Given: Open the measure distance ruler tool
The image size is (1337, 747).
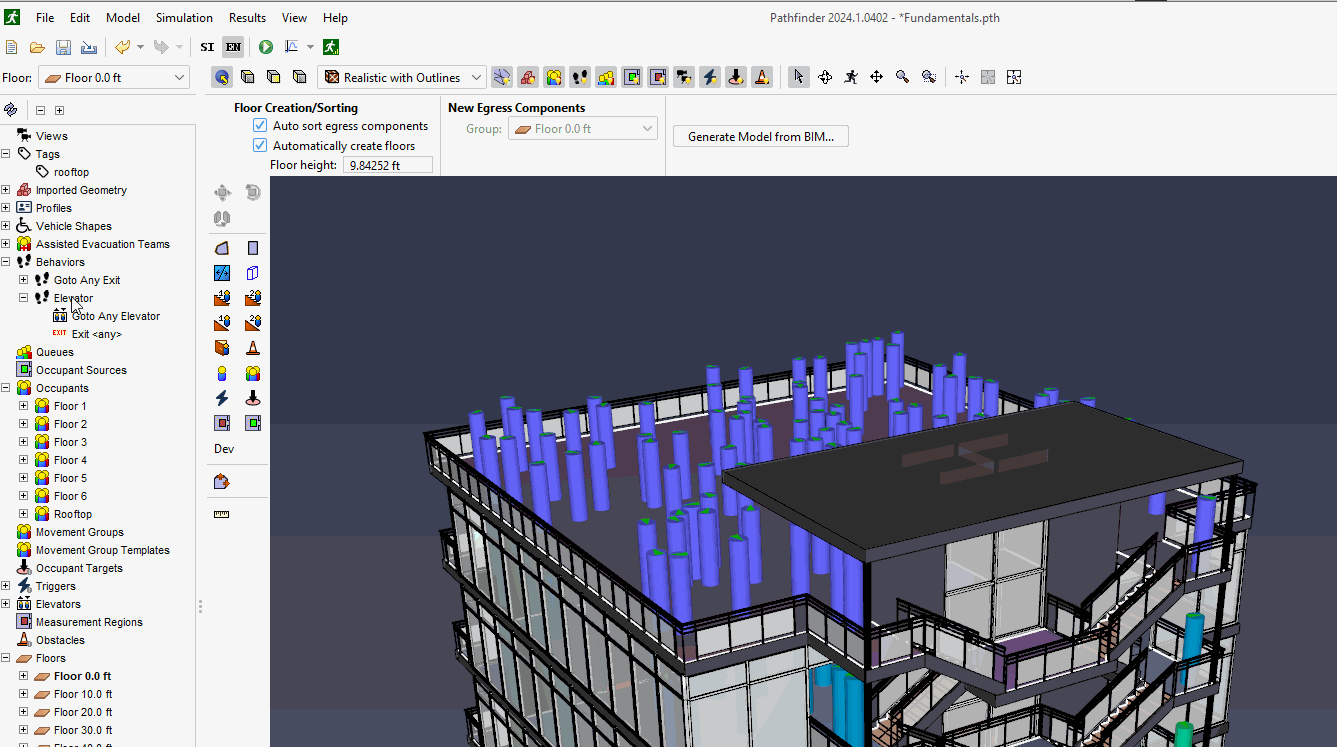Looking at the screenshot, I should 222,514.
